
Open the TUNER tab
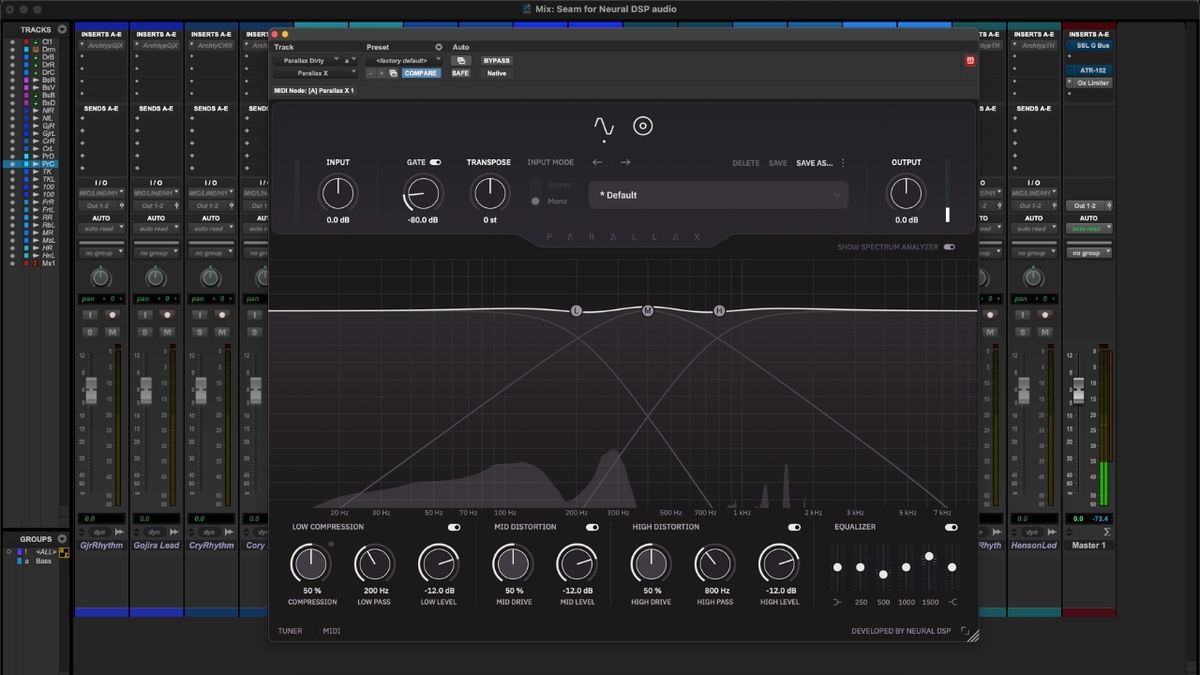(x=289, y=631)
